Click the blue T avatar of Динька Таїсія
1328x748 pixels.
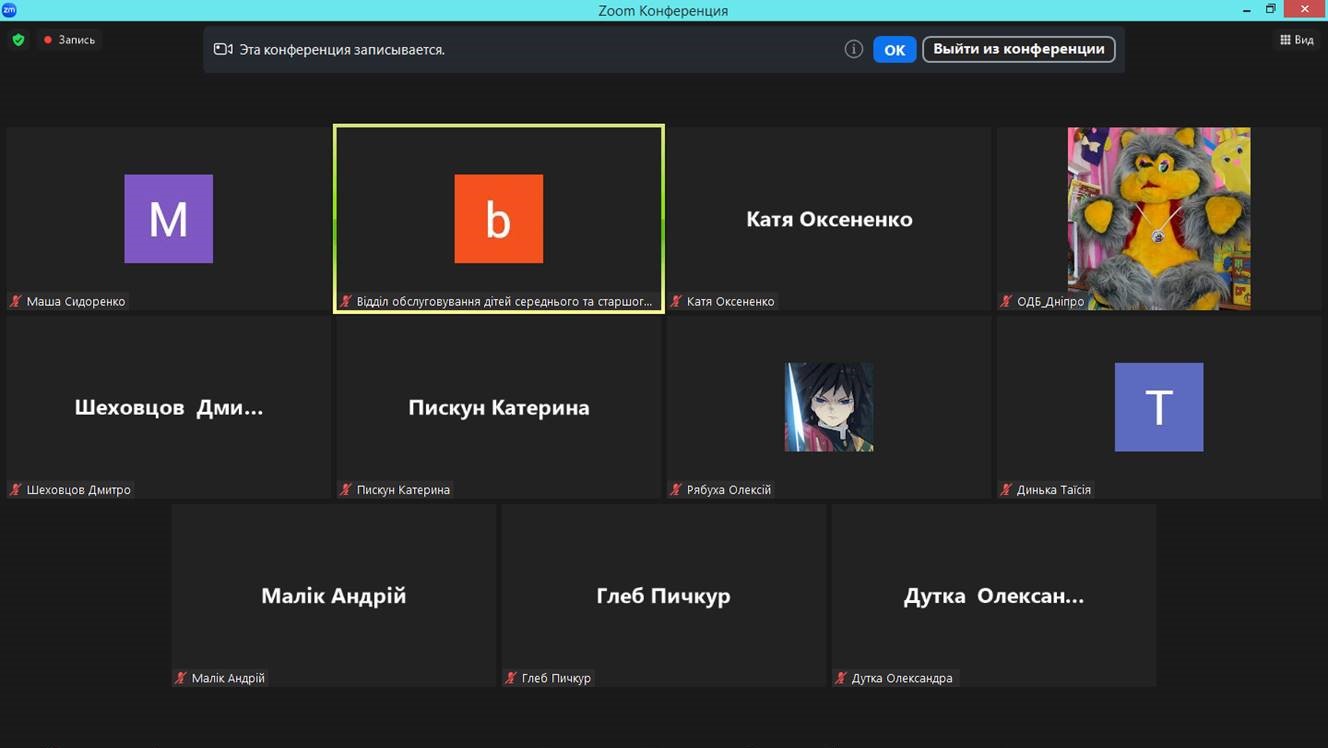point(1159,407)
